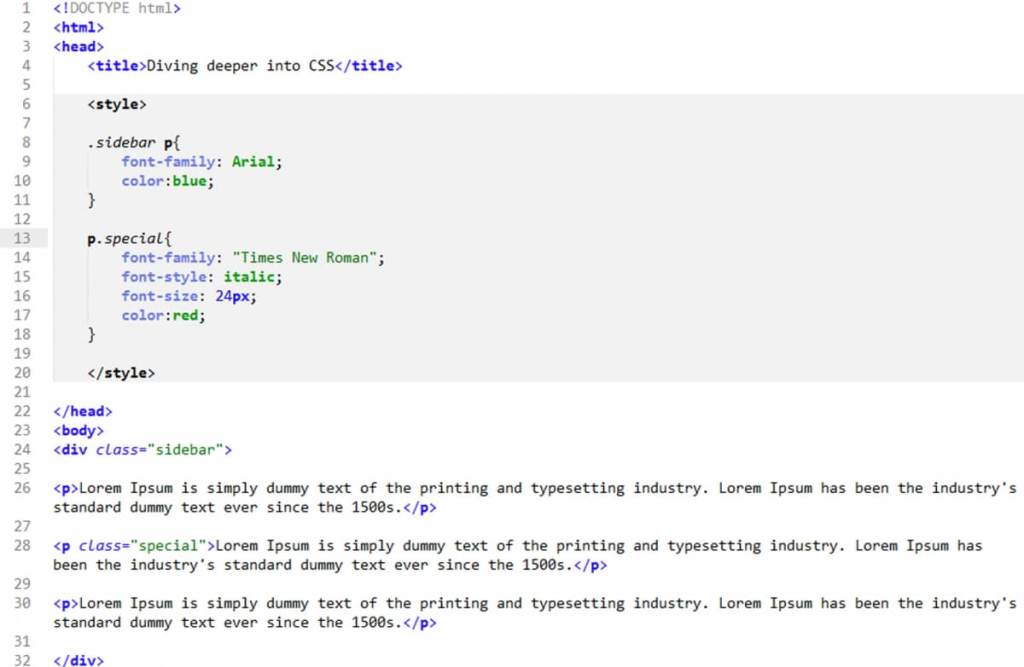1024x667 pixels.
Task: Click line number 13 in the gutter
Action: coord(22,238)
